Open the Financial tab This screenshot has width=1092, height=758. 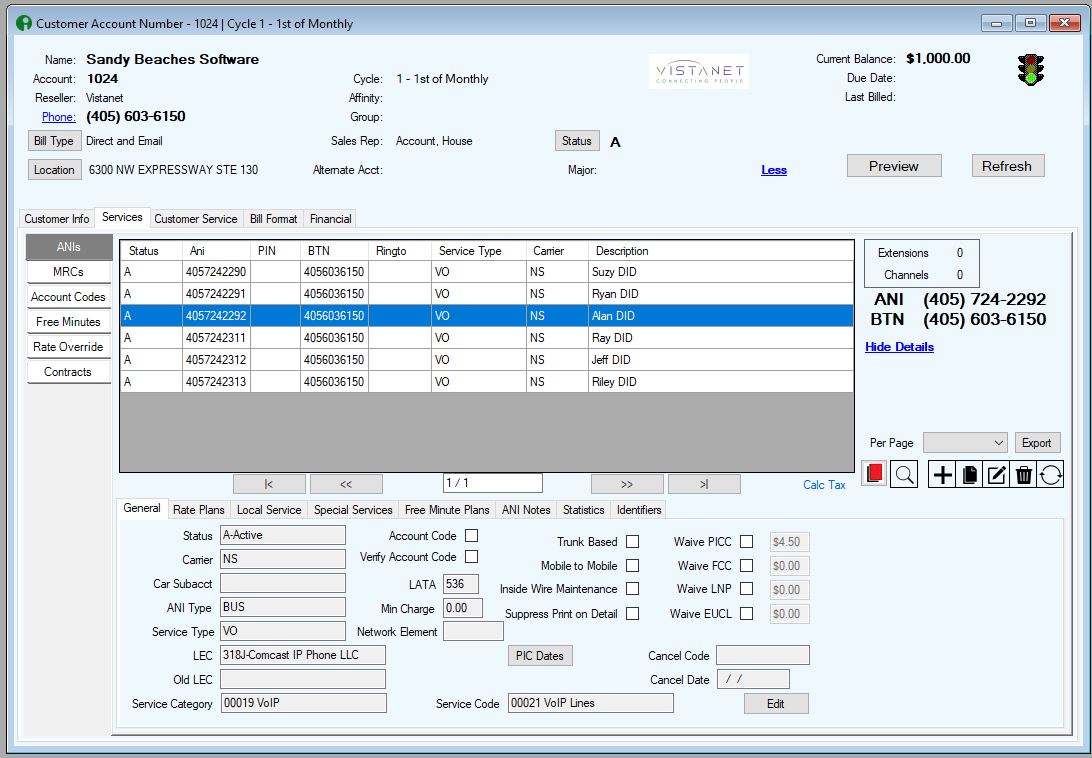point(331,219)
